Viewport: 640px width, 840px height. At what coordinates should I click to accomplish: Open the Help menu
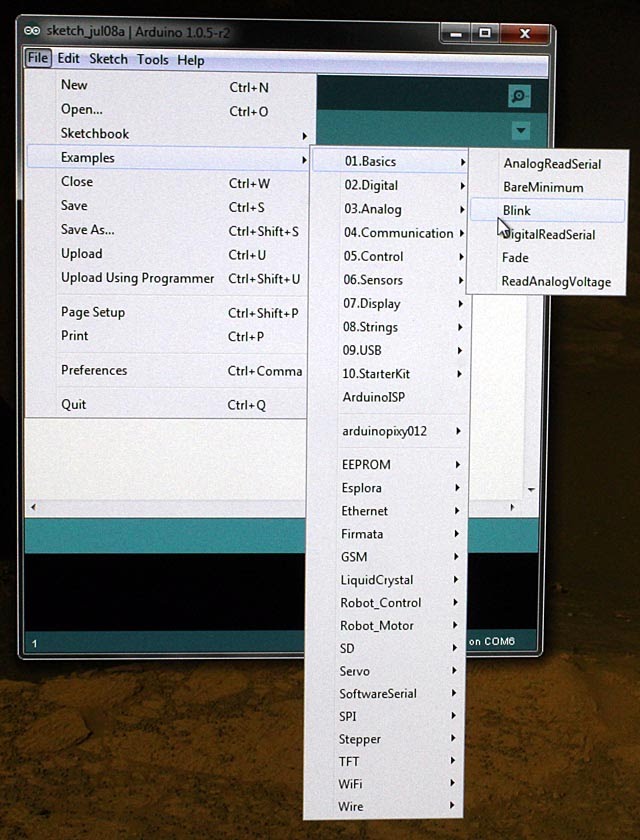tap(191, 60)
